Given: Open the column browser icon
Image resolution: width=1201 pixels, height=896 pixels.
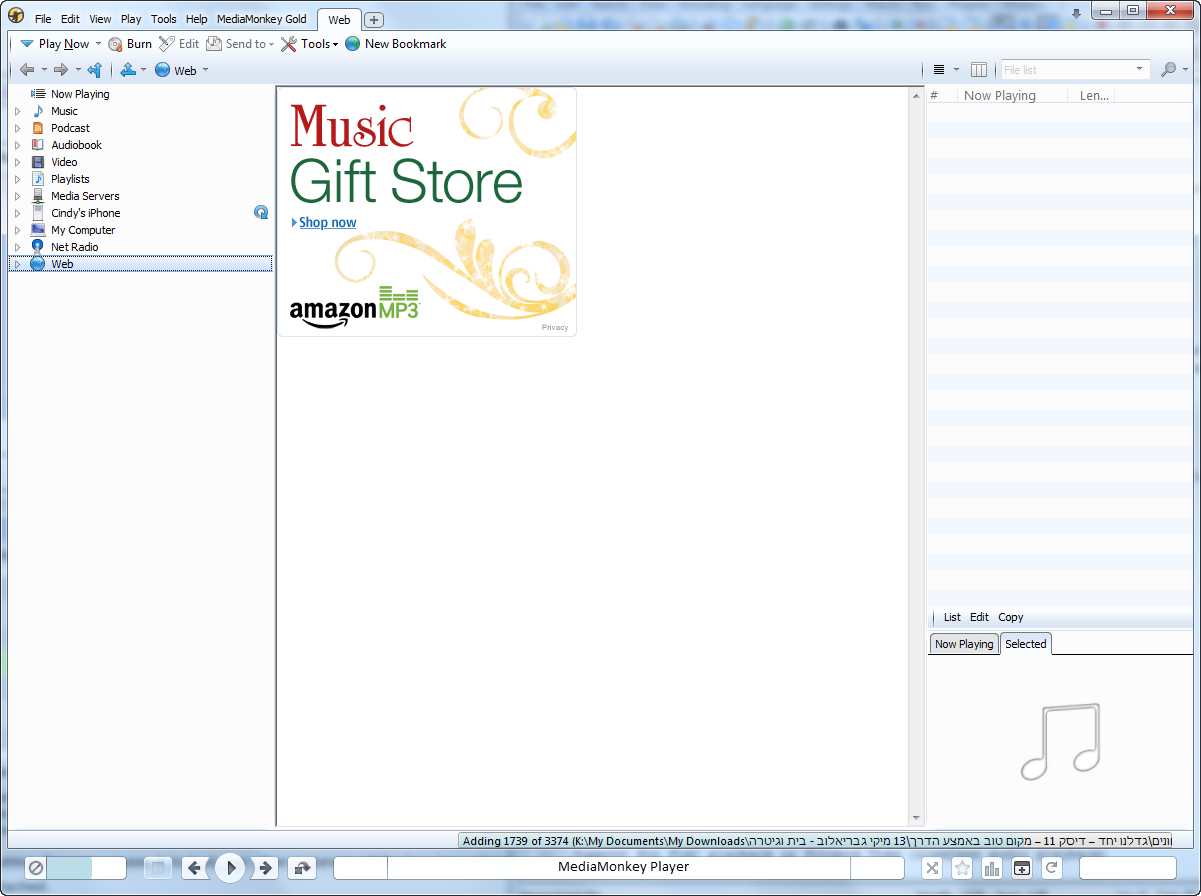Looking at the screenshot, I should [x=979, y=70].
